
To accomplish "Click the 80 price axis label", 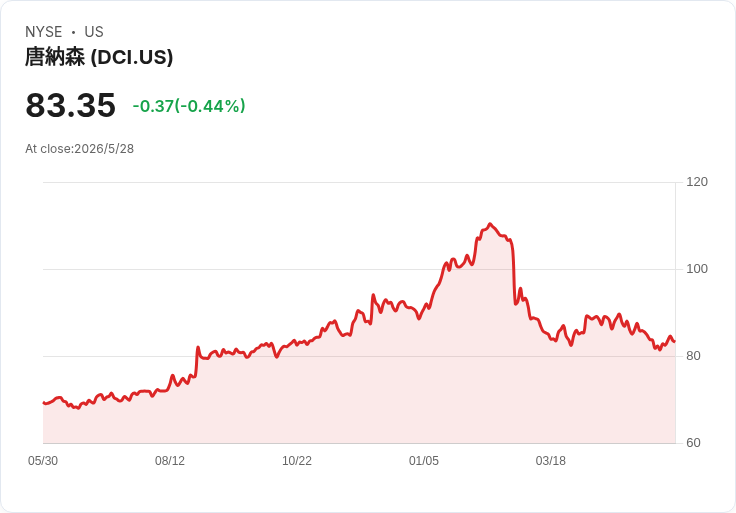I will (693, 356).
